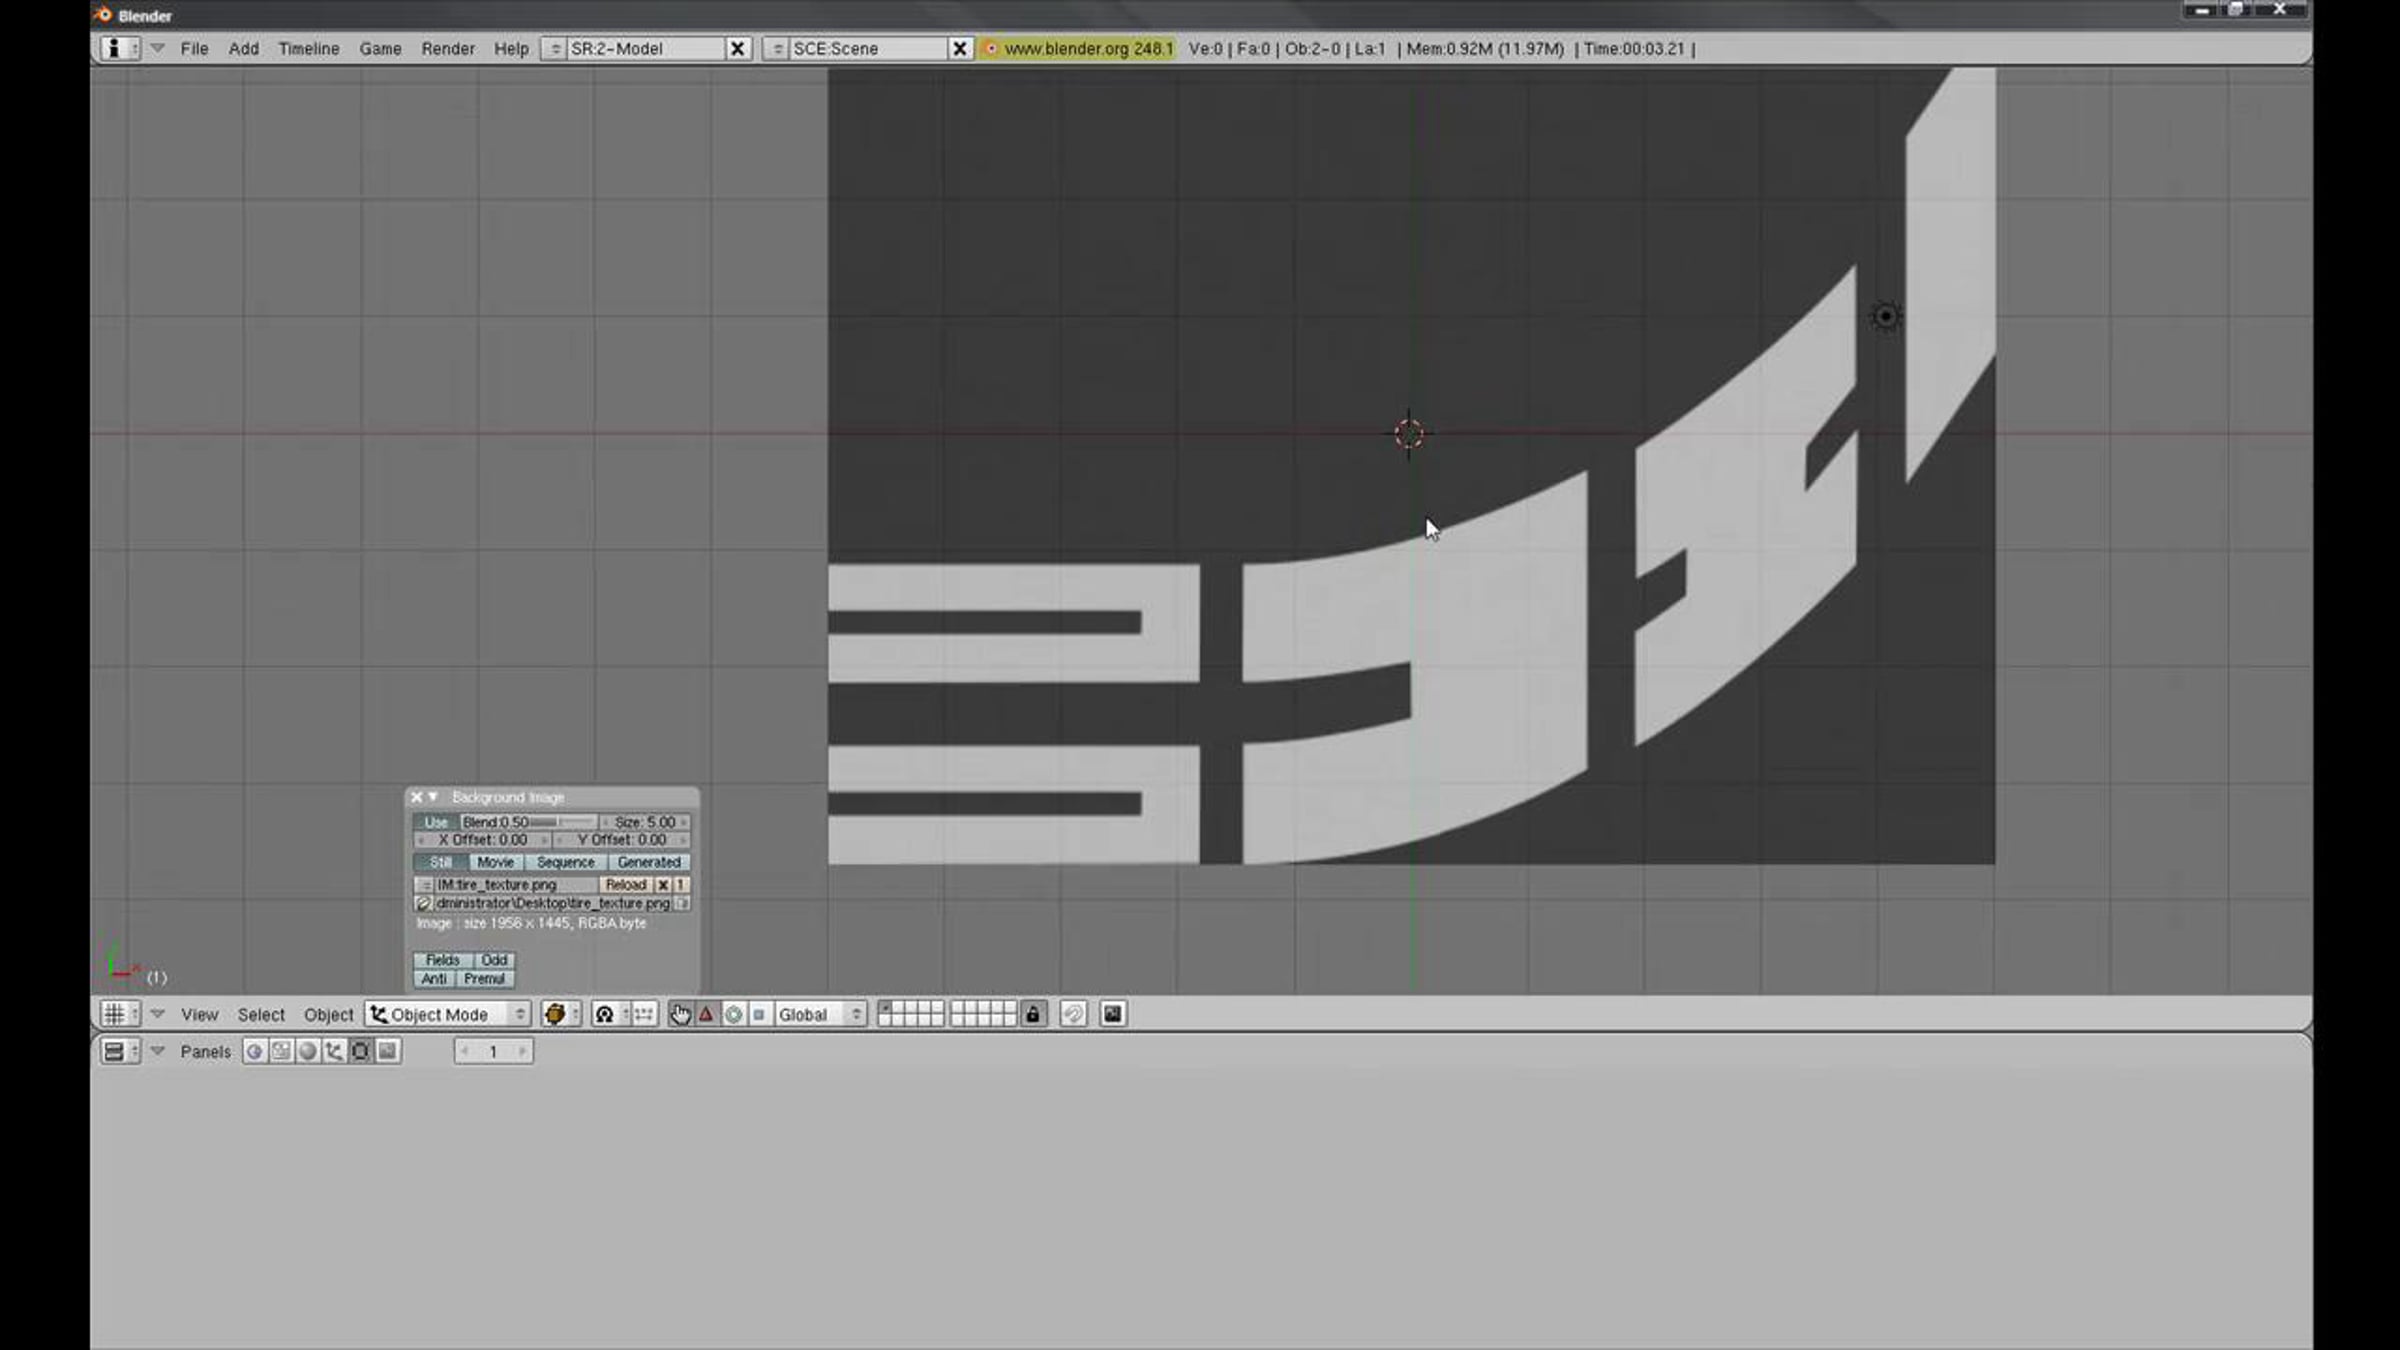This screenshot has height=1350, width=2400.
Task: Open the Render menu
Action: click(448, 48)
